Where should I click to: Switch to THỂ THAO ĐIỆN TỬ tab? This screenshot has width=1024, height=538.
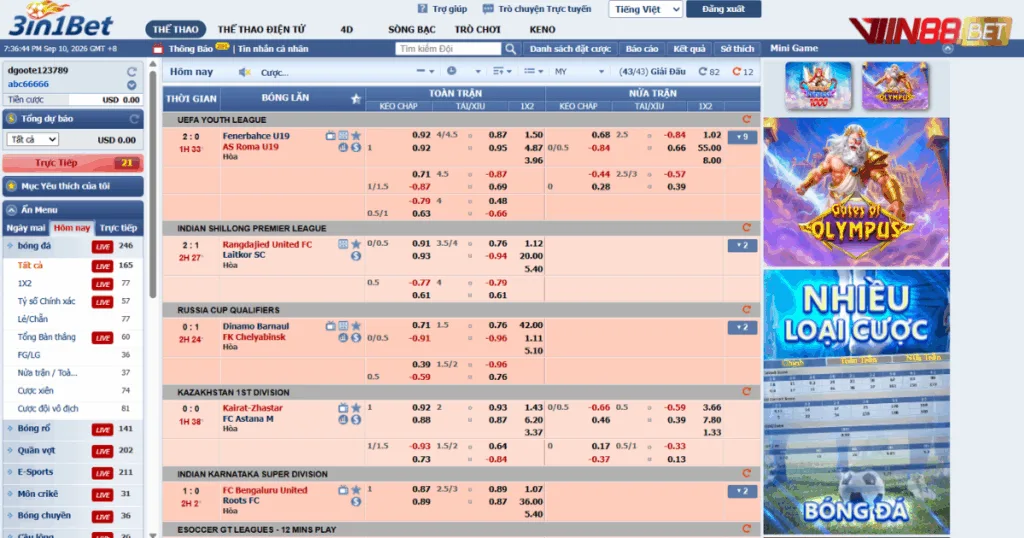tap(261, 29)
